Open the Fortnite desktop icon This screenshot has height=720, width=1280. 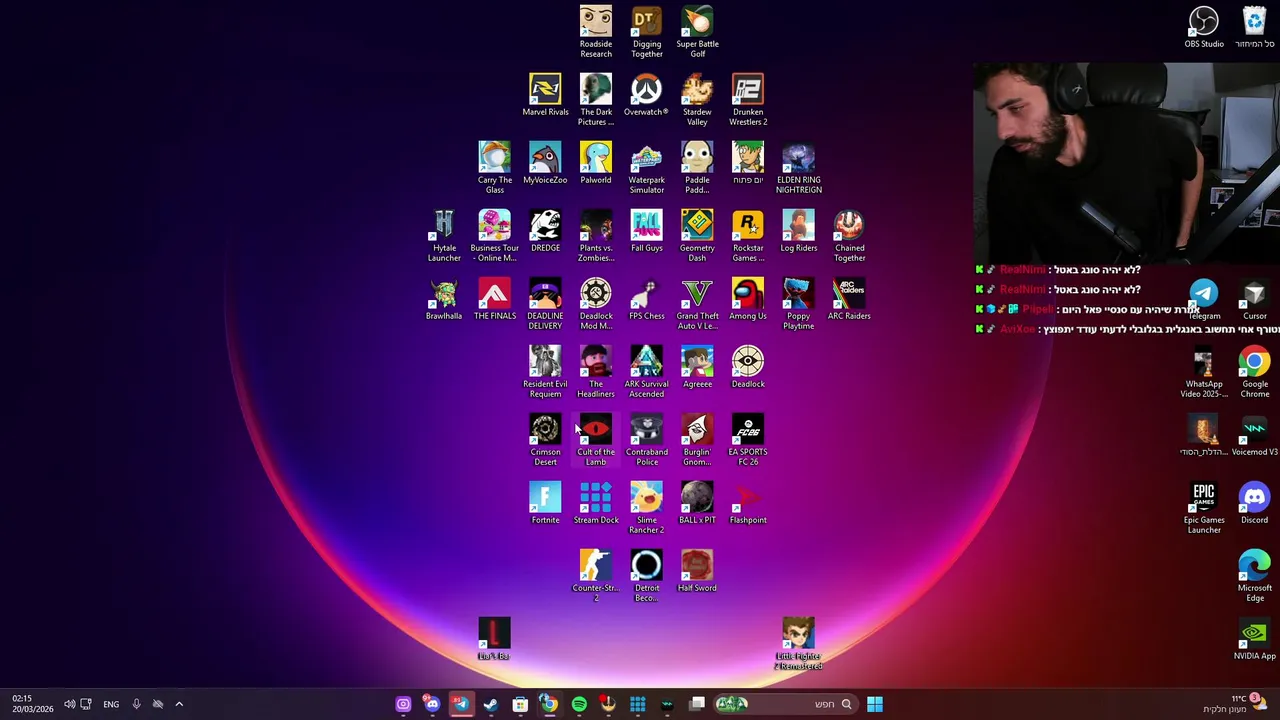pos(545,503)
